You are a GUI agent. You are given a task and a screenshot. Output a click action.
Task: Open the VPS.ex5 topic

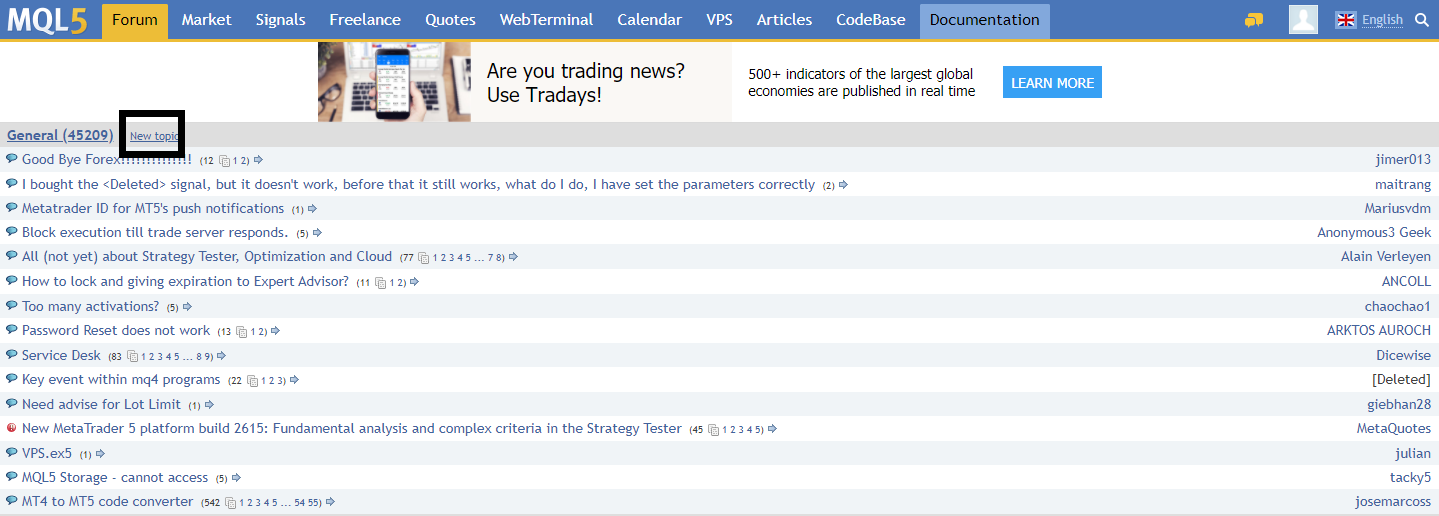47,453
